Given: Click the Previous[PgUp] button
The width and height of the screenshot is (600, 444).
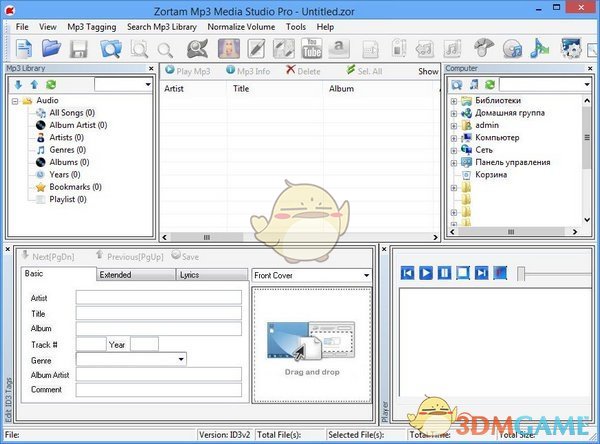Looking at the screenshot, I should [x=129, y=256].
